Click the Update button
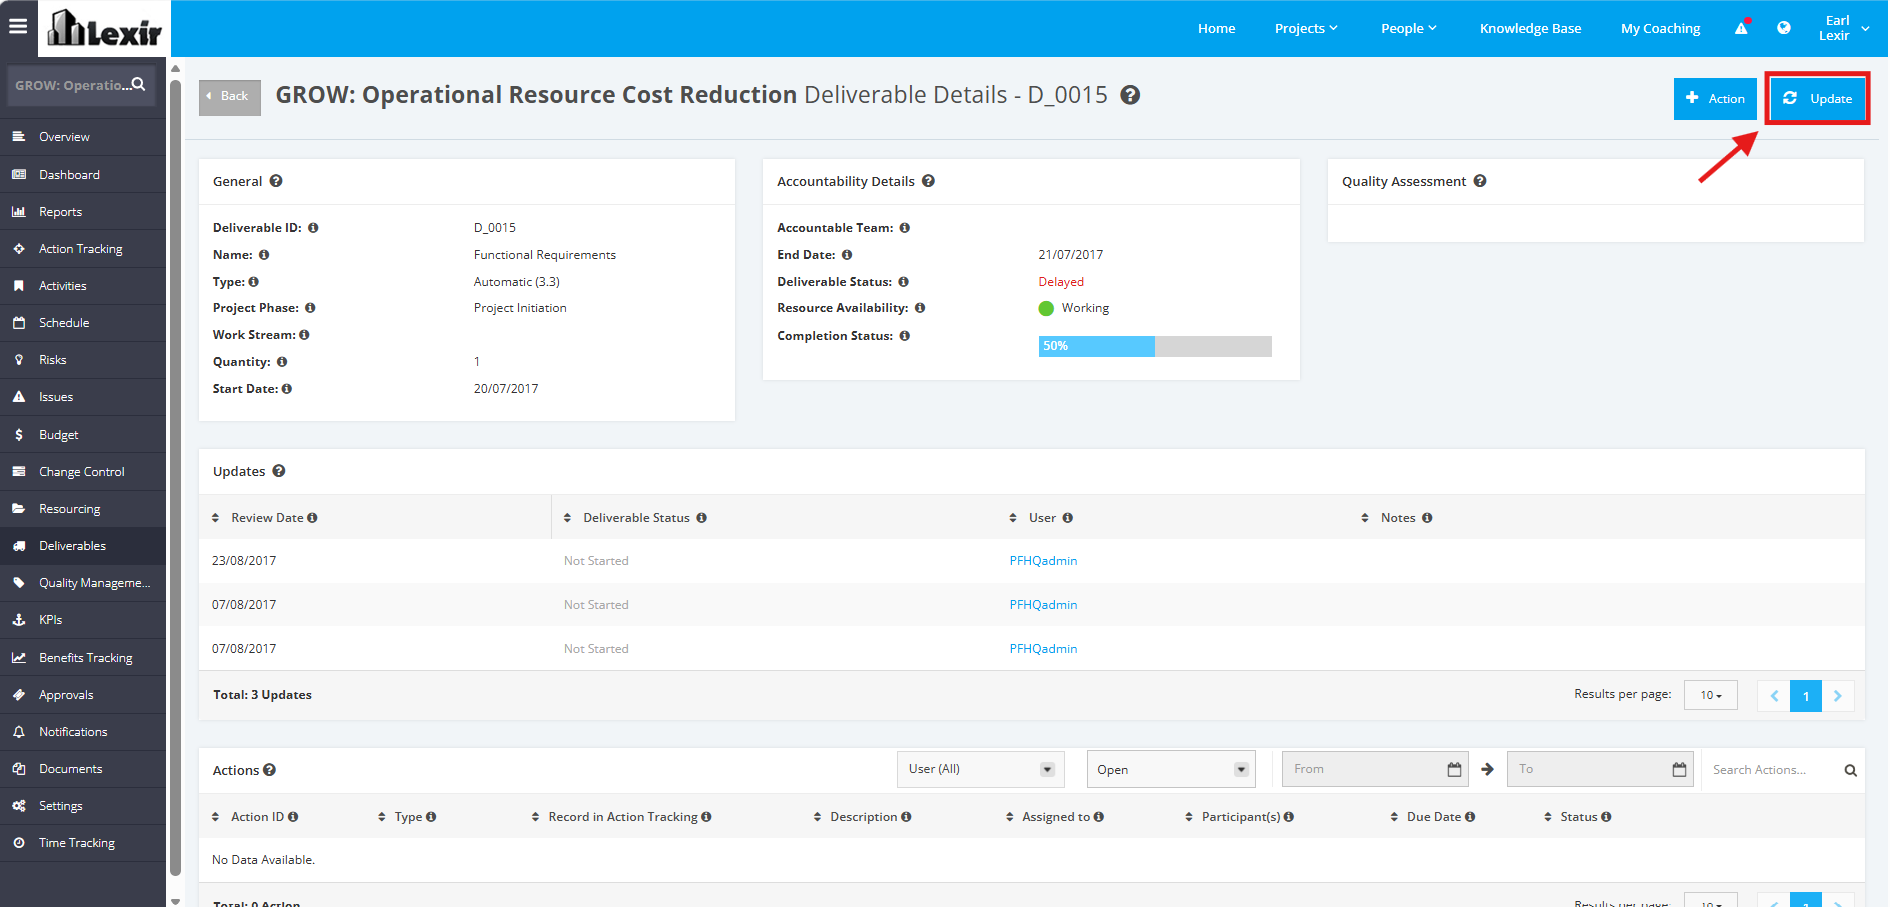 pyautogui.click(x=1818, y=98)
